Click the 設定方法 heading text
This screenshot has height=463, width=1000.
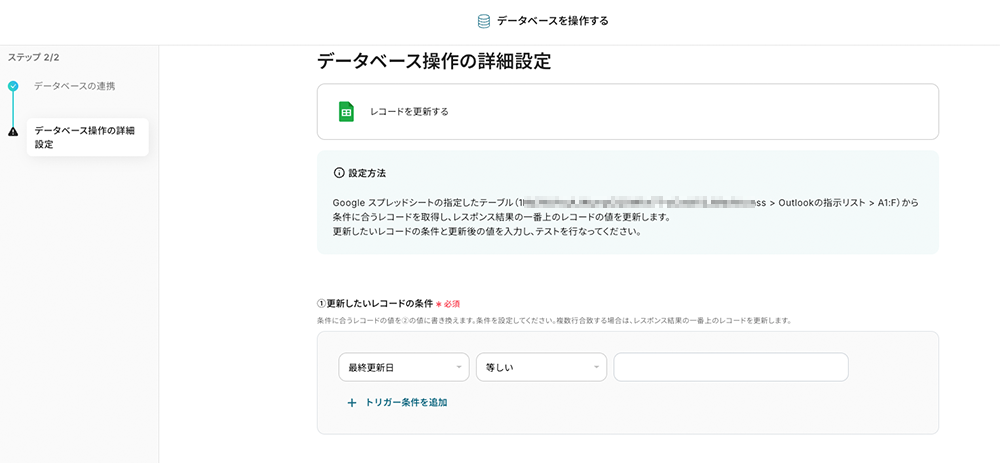pos(367,173)
